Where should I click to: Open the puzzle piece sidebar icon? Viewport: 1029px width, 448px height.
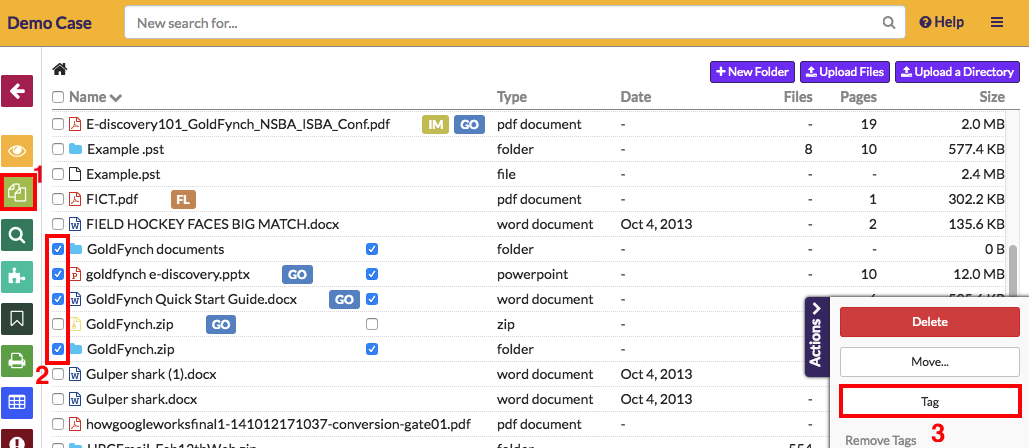coord(17,277)
